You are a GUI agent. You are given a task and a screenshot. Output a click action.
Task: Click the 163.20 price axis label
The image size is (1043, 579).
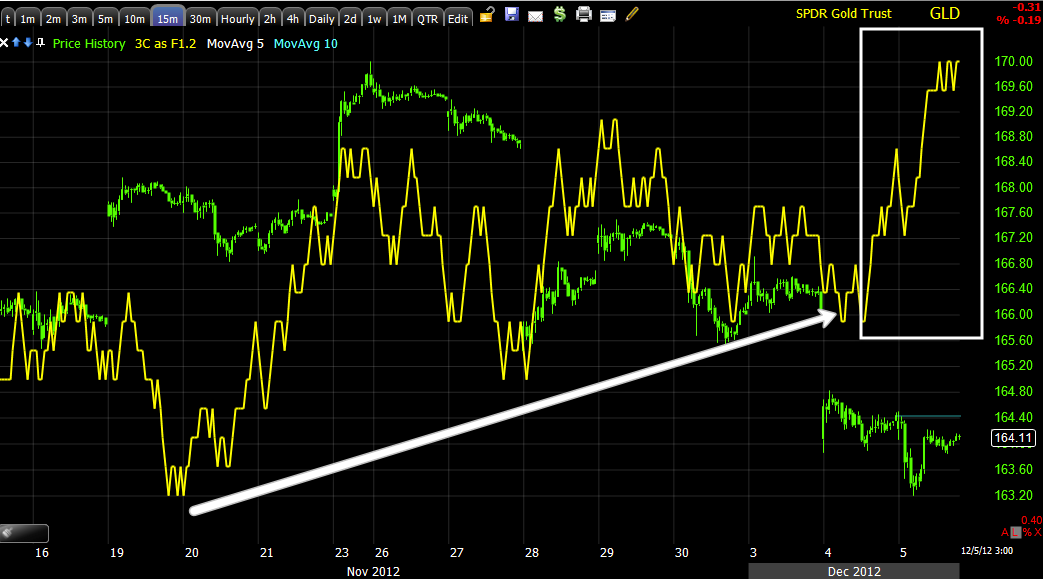[1013, 495]
